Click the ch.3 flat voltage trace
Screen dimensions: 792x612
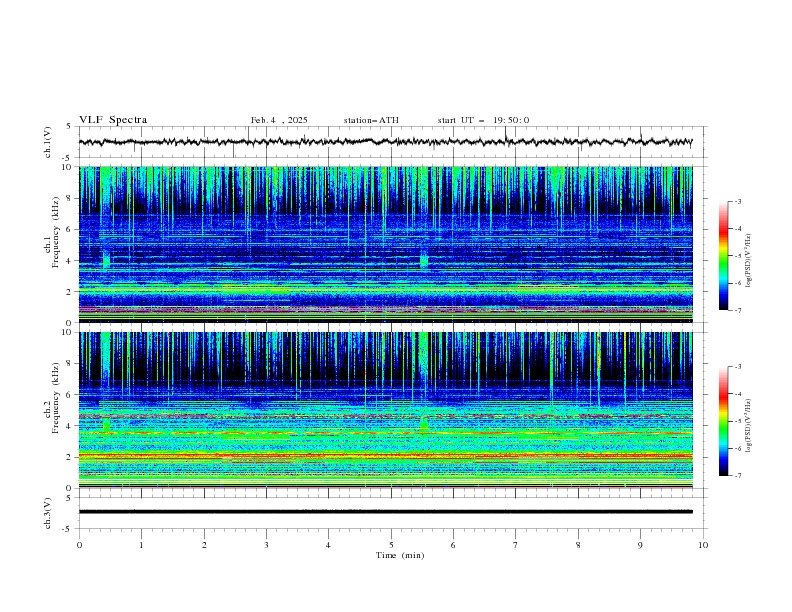(386, 512)
